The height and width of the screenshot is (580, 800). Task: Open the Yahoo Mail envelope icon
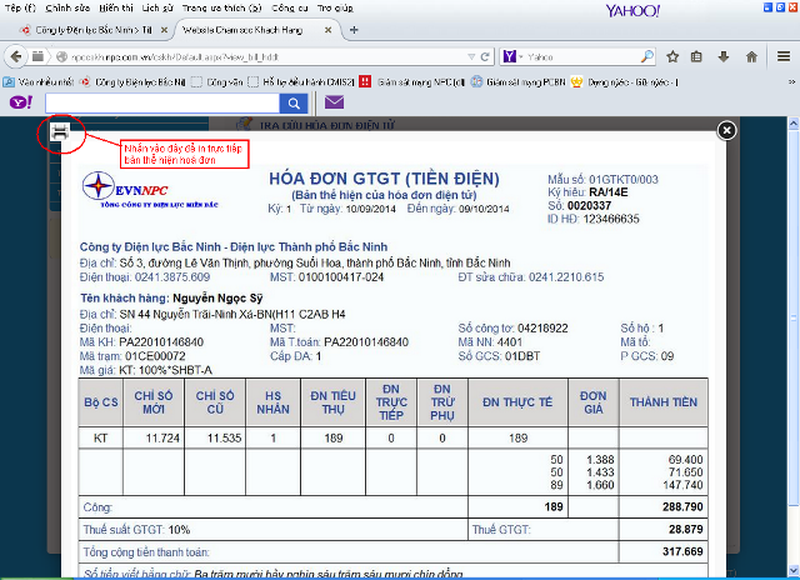[334, 102]
